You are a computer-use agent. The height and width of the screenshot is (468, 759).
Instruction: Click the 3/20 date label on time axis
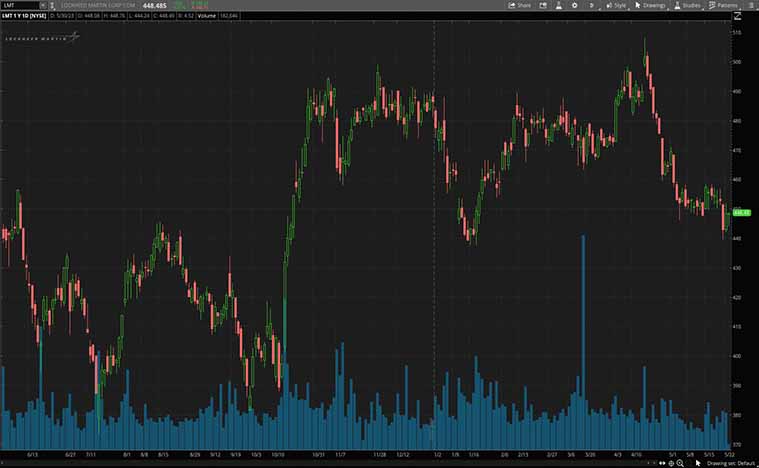pos(590,455)
